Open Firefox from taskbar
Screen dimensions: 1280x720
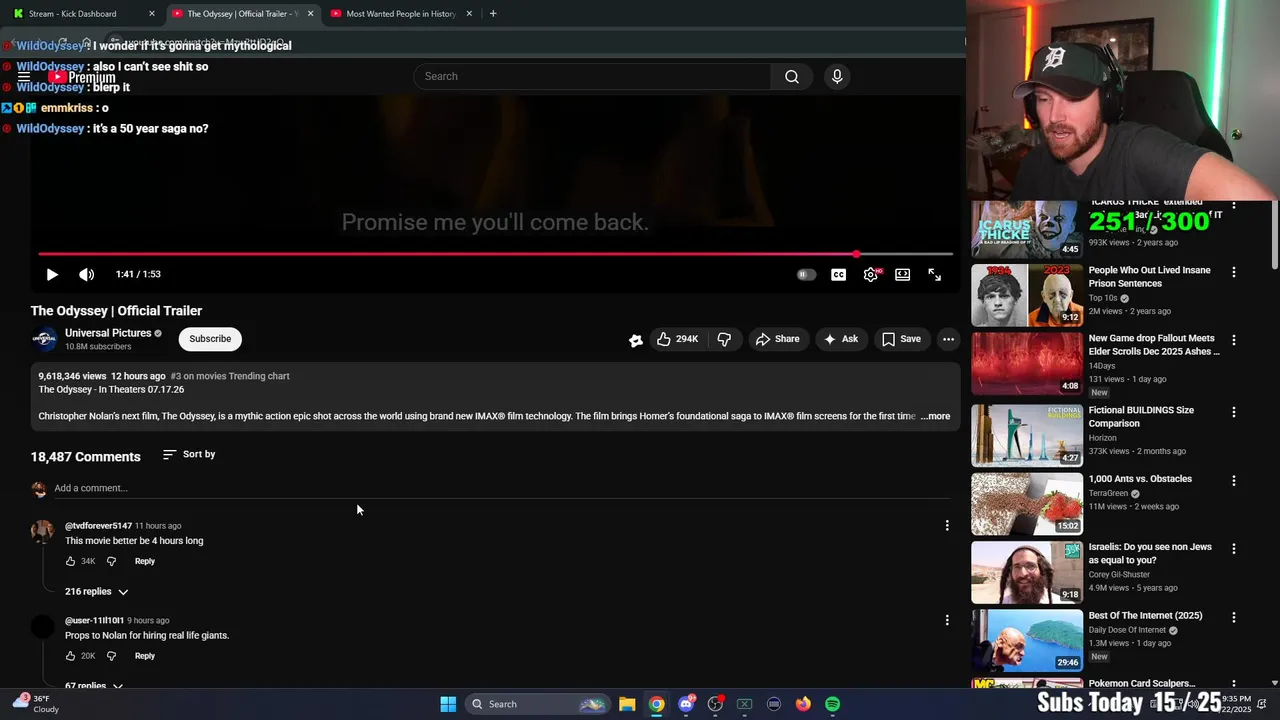(803, 704)
